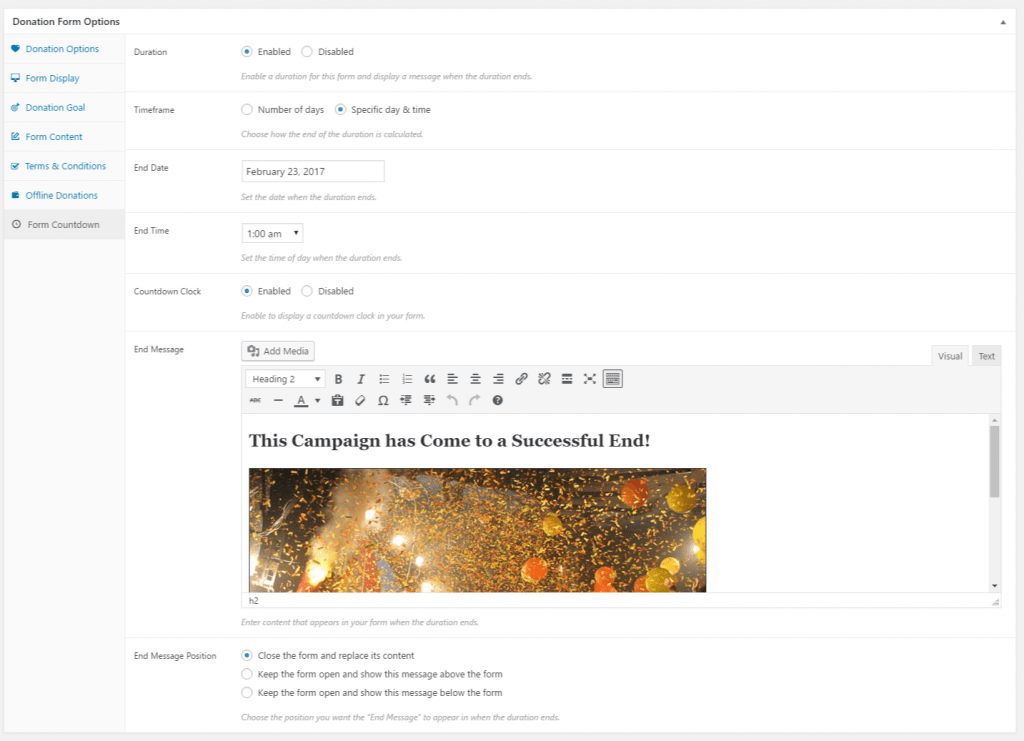Open the Donation Goal section
This screenshot has width=1024, height=741.
[55, 108]
